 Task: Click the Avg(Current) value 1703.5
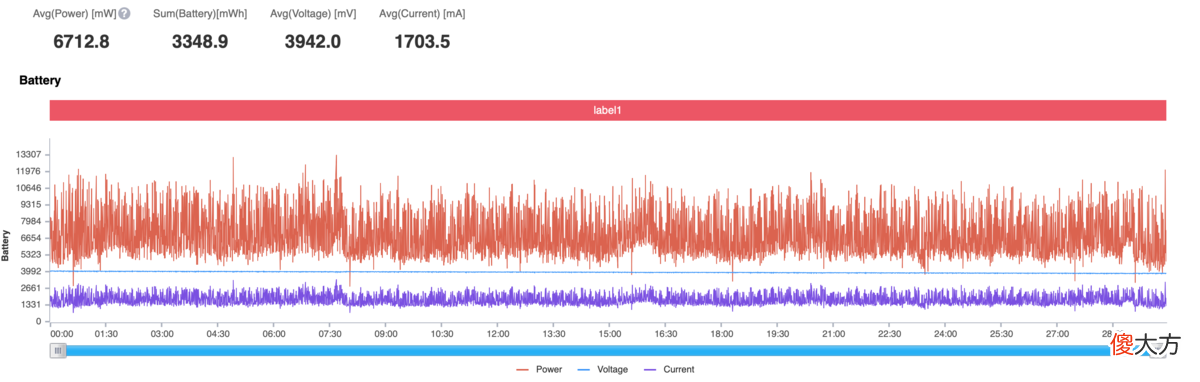[422, 42]
